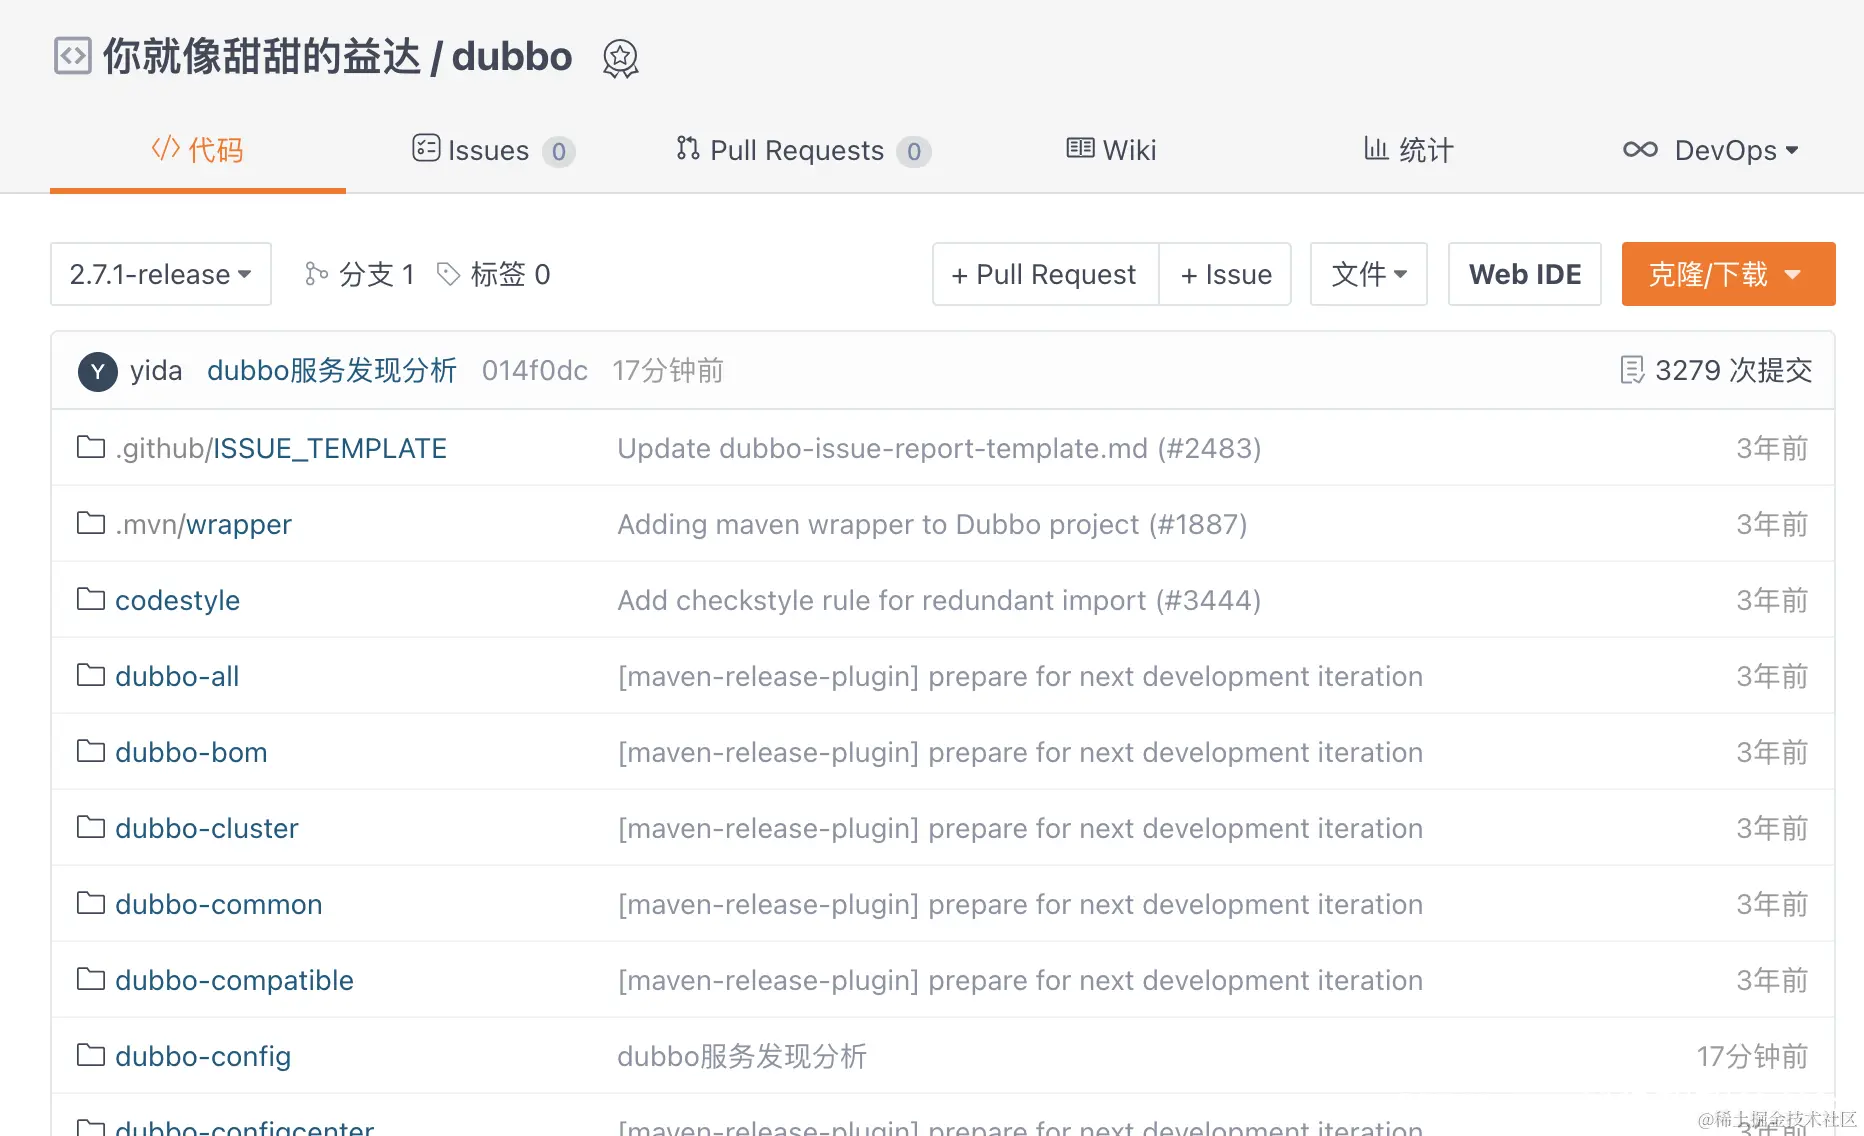Screen dimensions: 1864x1136
Task: View 3279 次提交 commit history
Action: 1716,371
